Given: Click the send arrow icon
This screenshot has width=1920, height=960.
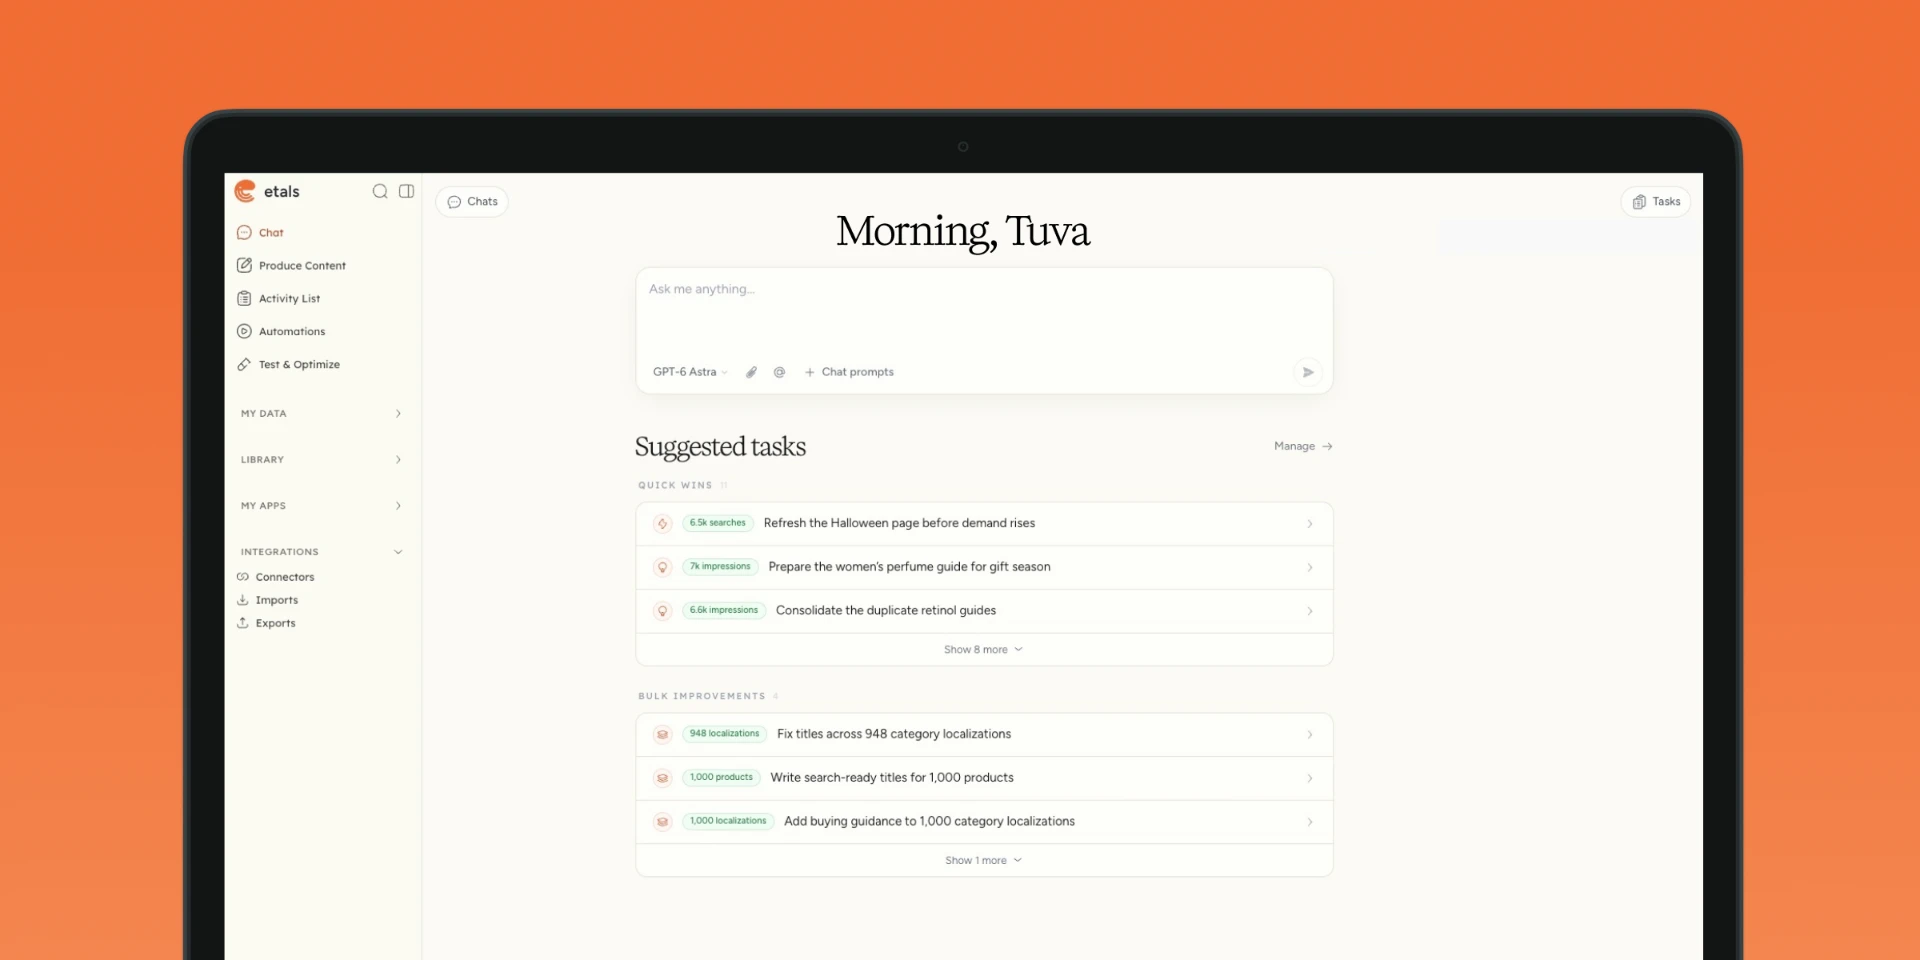Looking at the screenshot, I should click(x=1308, y=372).
